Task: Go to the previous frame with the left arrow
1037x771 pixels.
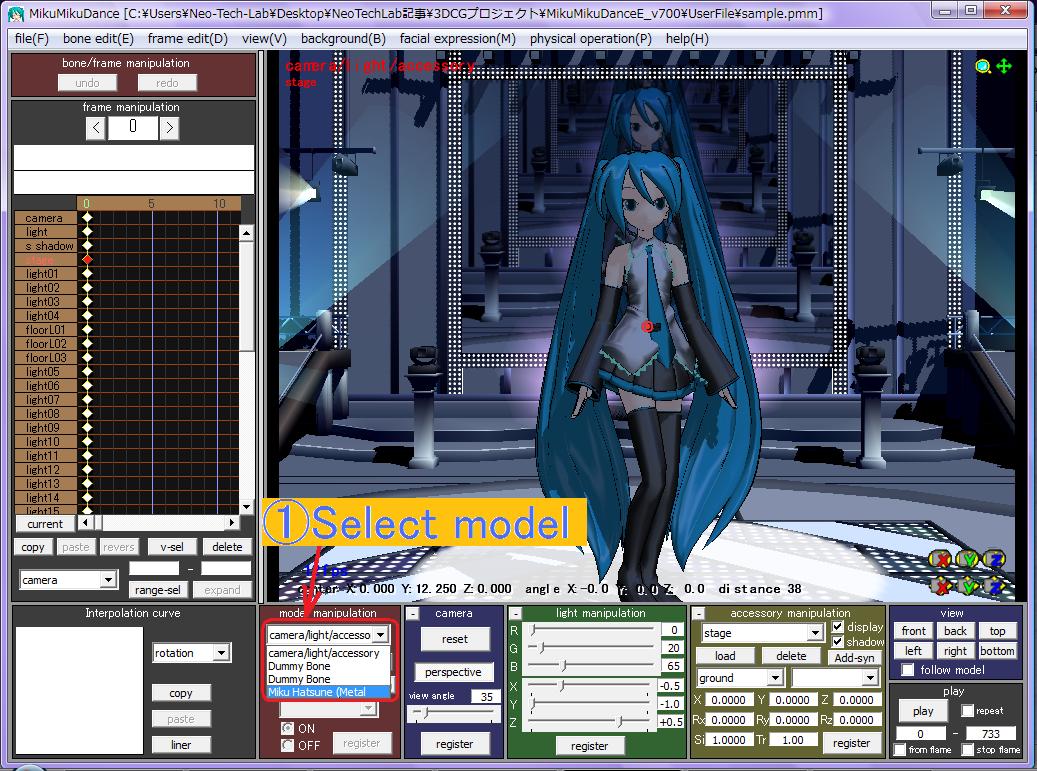Action: coord(96,128)
